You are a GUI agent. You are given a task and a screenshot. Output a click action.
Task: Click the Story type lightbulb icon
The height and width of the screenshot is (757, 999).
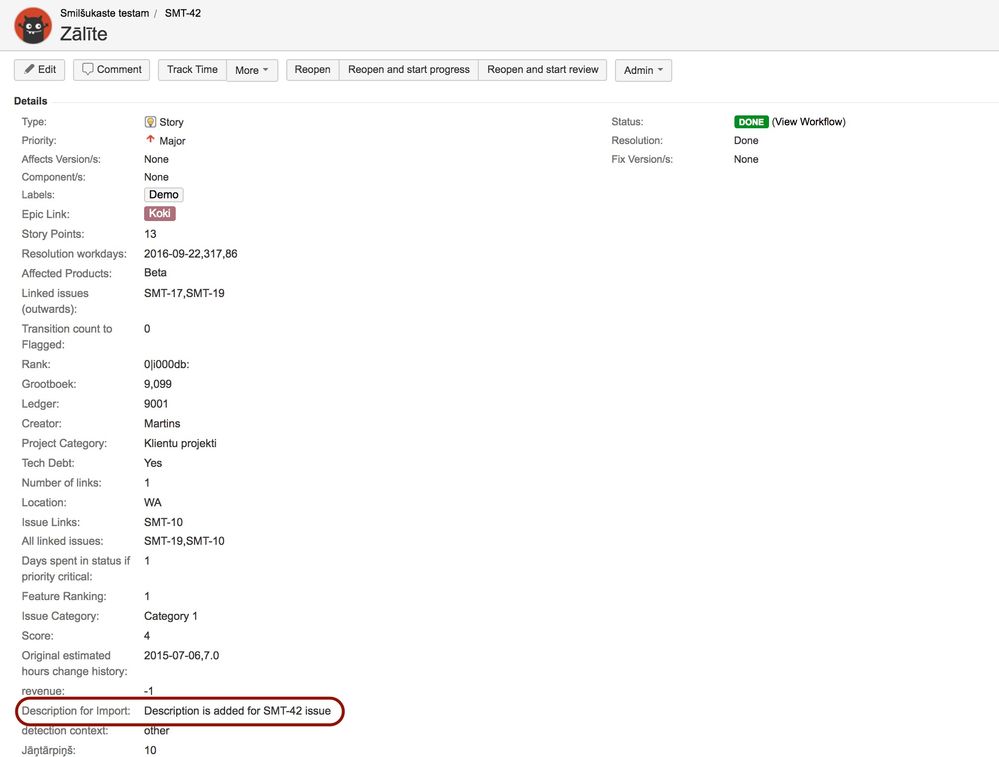(x=150, y=122)
